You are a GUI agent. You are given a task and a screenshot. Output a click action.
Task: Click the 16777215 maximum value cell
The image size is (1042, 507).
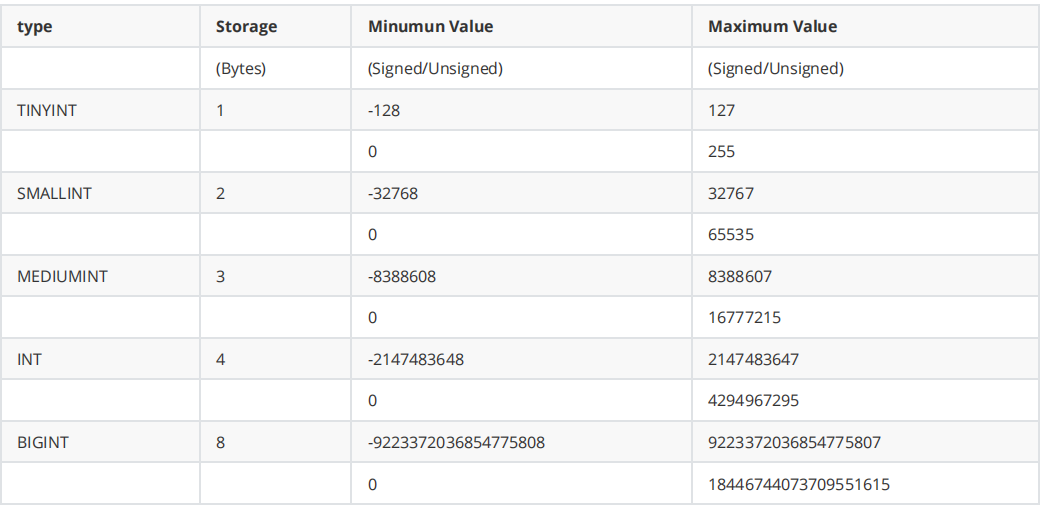pos(744,318)
